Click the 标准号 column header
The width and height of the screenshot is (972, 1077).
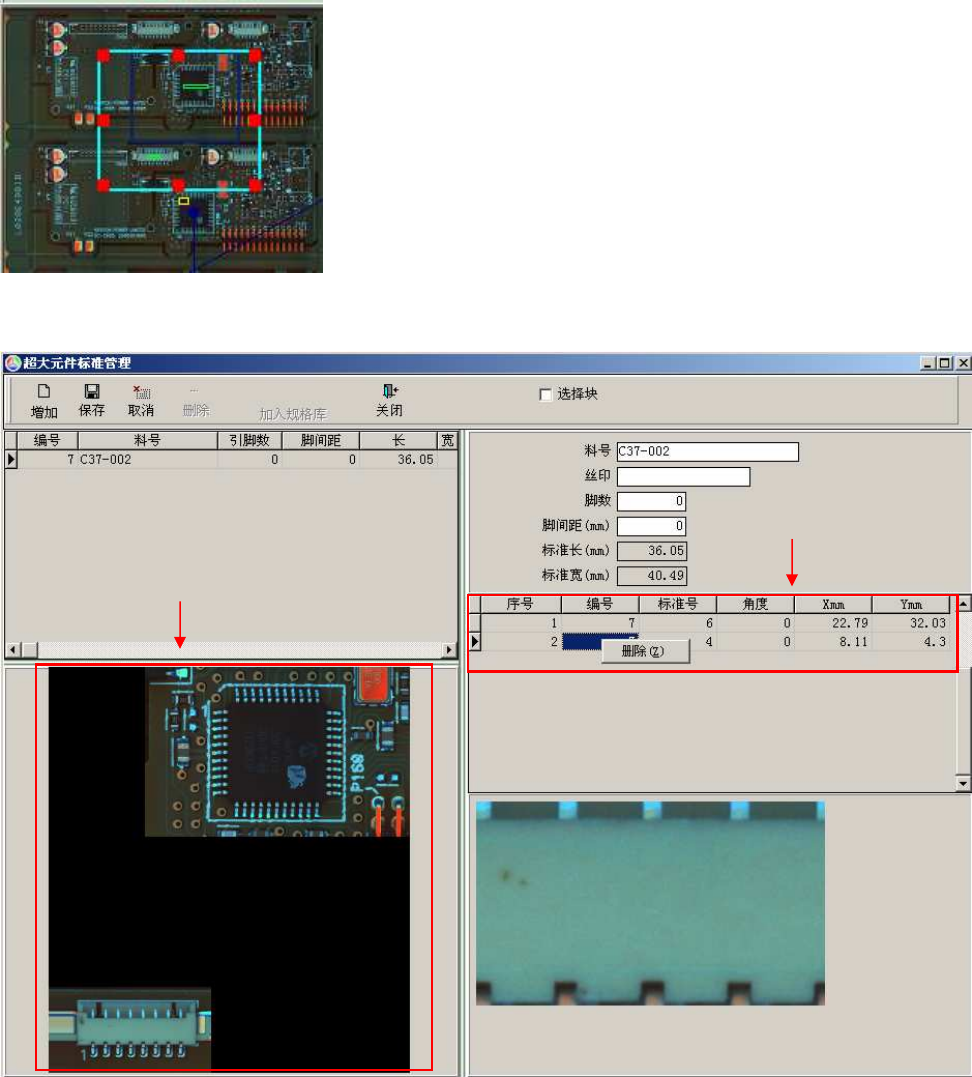678,604
